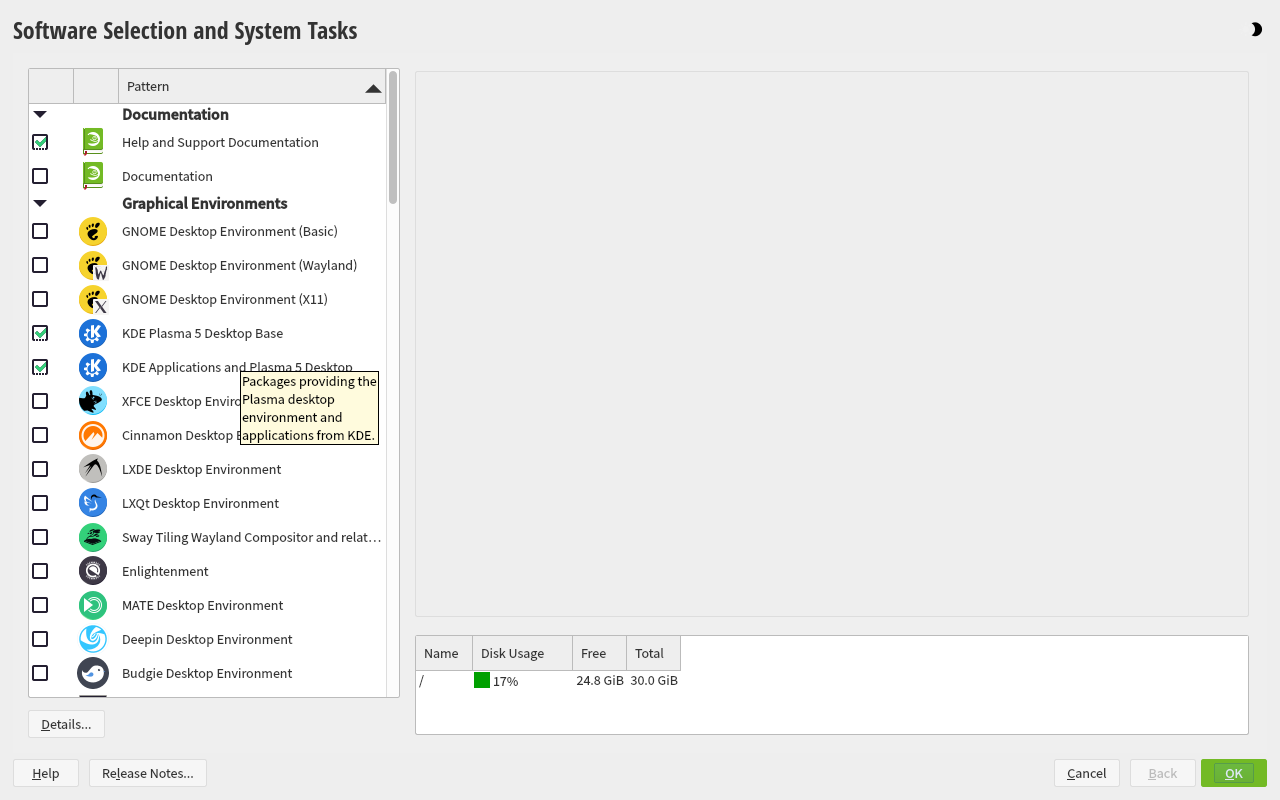Click the Disk Usage column header
Viewport: 1280px width, 800px height.
pyautogui.click(x=522, y=653)
